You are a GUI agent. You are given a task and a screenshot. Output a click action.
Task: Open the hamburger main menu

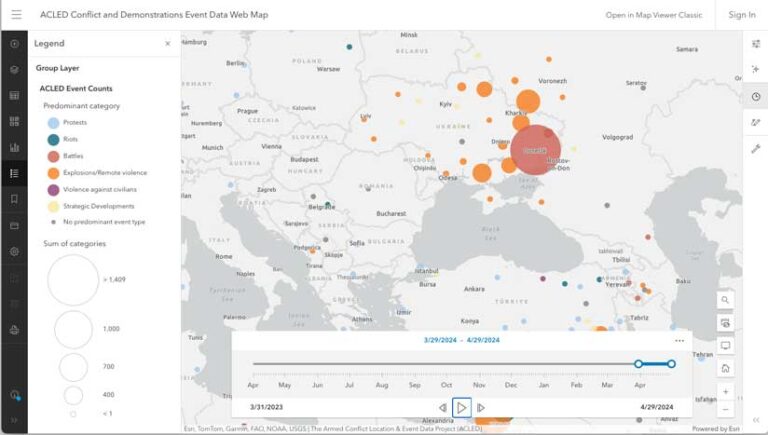click(x=16, y=15)
